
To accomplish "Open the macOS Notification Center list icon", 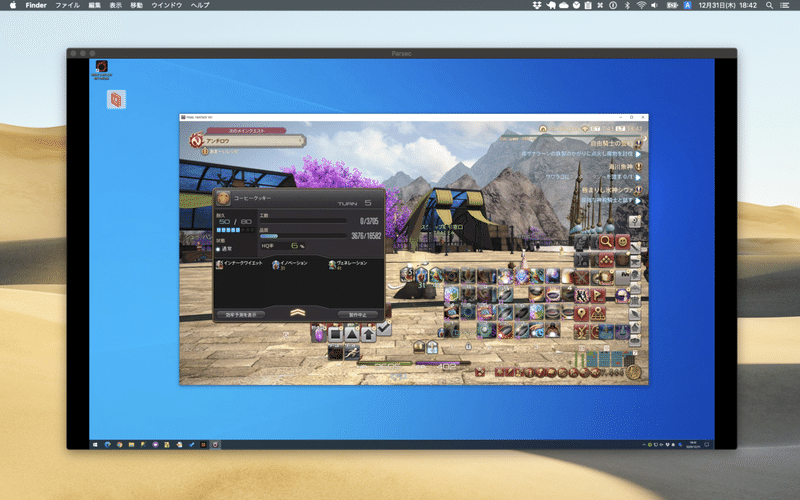I will pos(784,5).
